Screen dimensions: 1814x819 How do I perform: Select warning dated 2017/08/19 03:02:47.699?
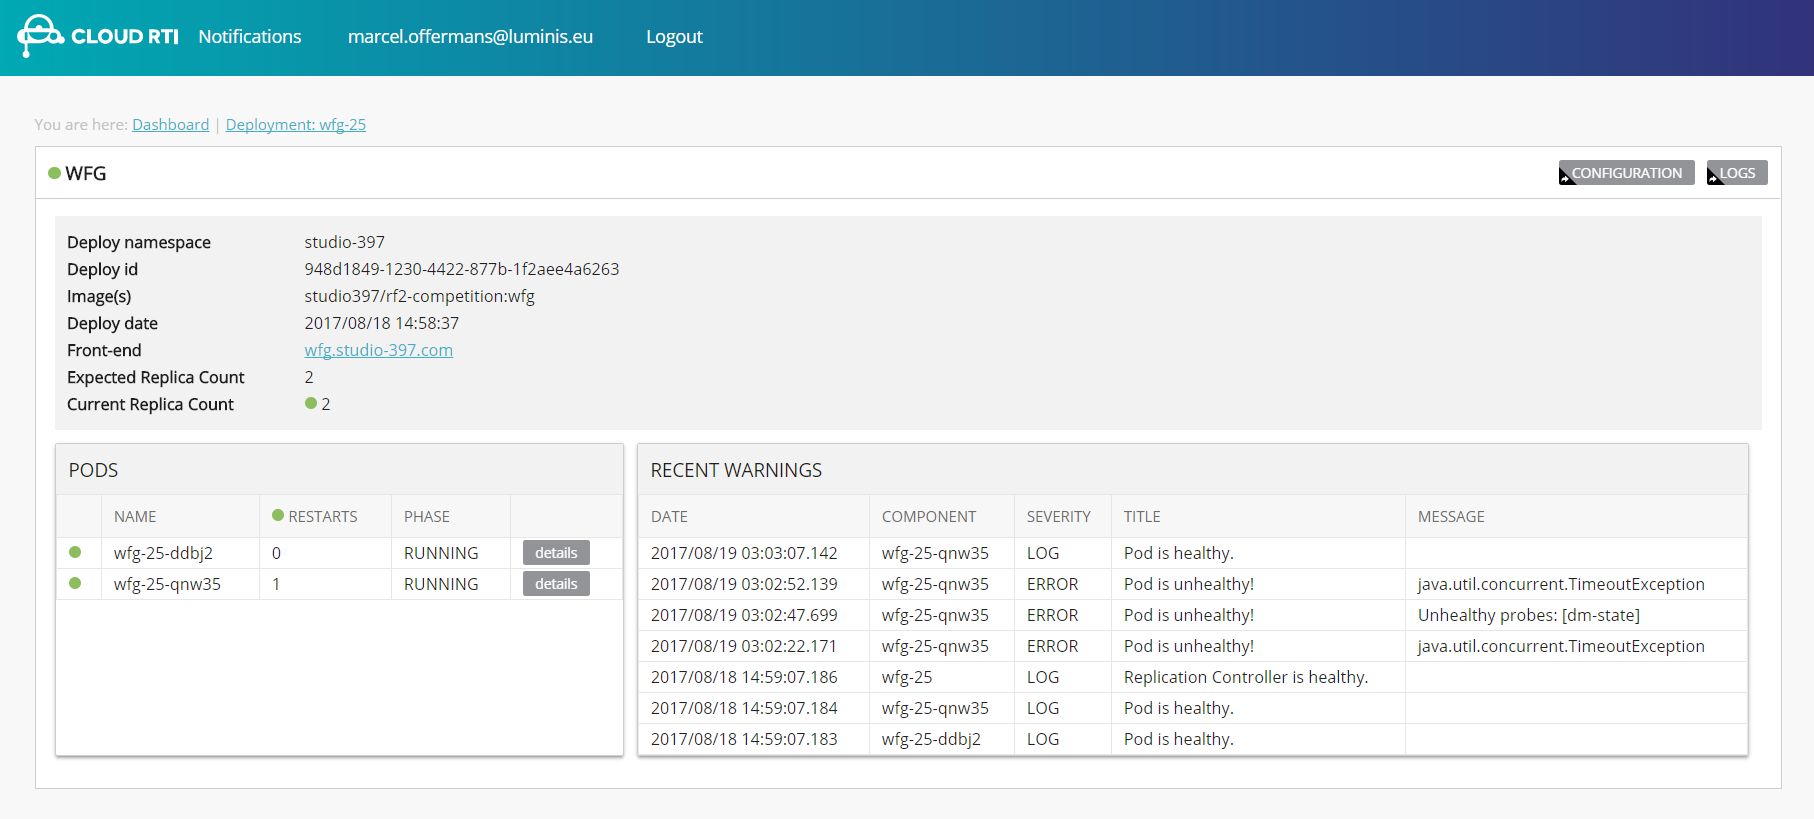[x=1193, y=615]
